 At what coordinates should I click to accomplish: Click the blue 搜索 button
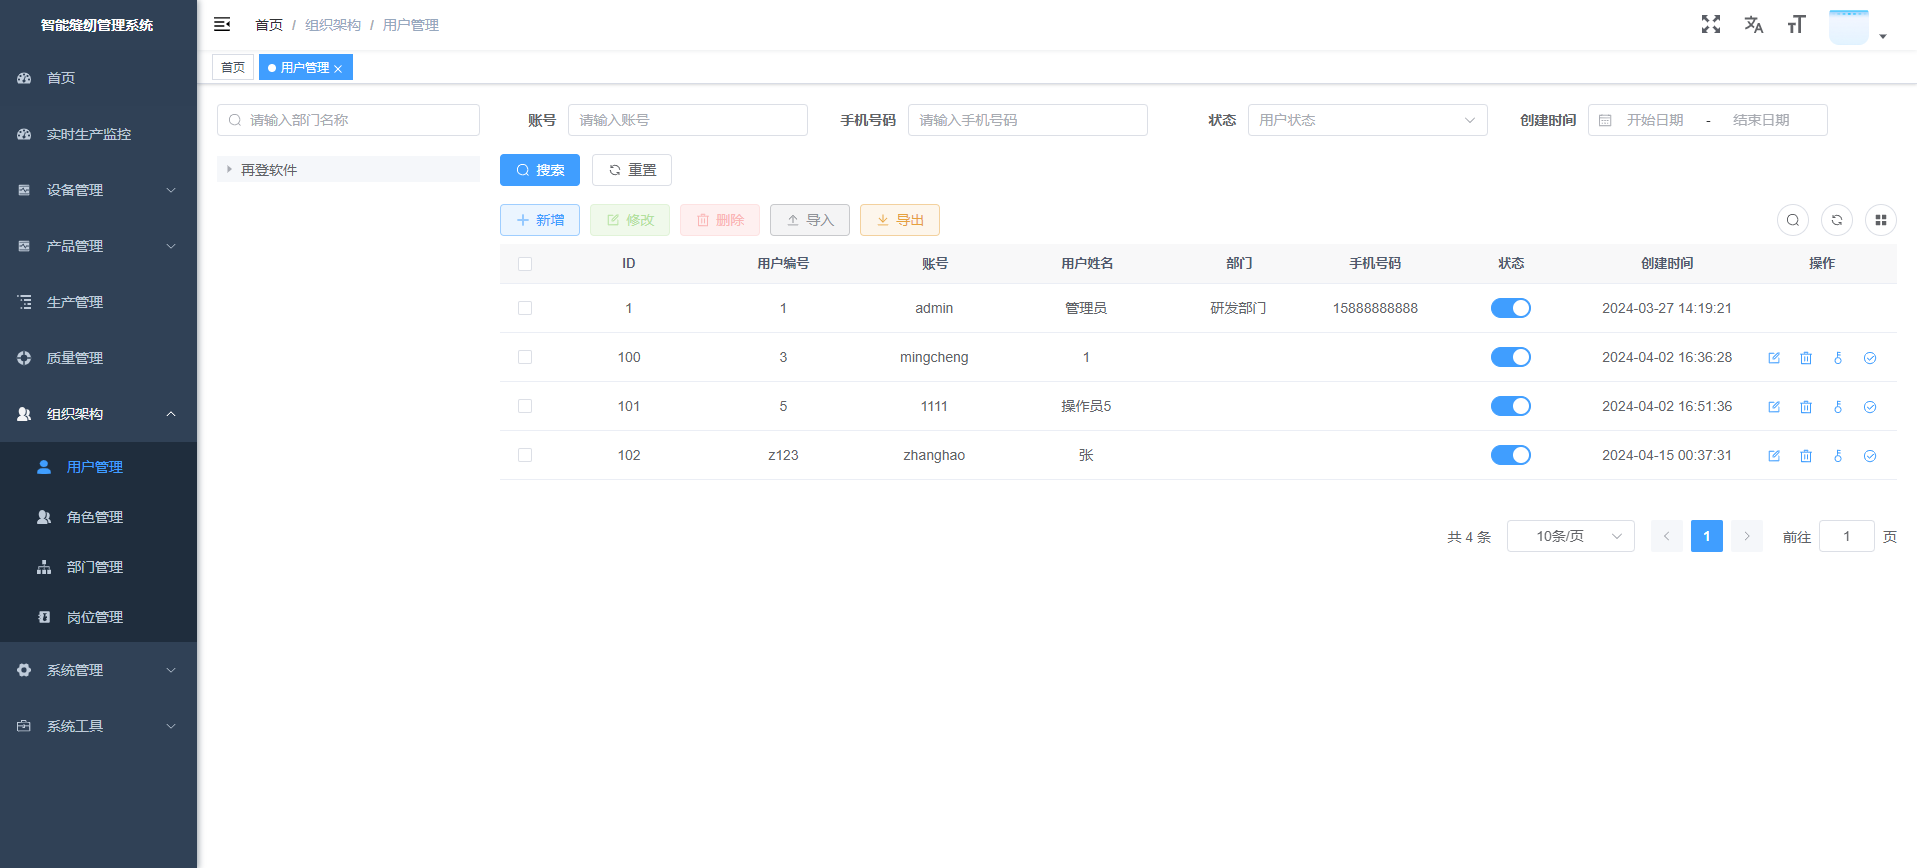coord(539,170)
